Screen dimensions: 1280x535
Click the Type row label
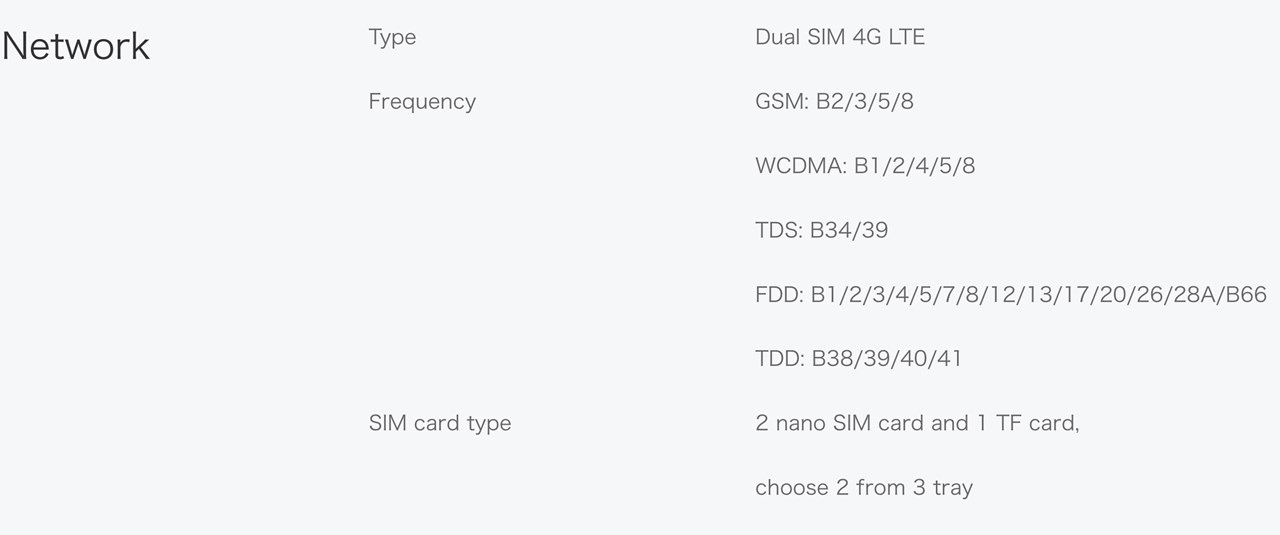pos(392,37)
